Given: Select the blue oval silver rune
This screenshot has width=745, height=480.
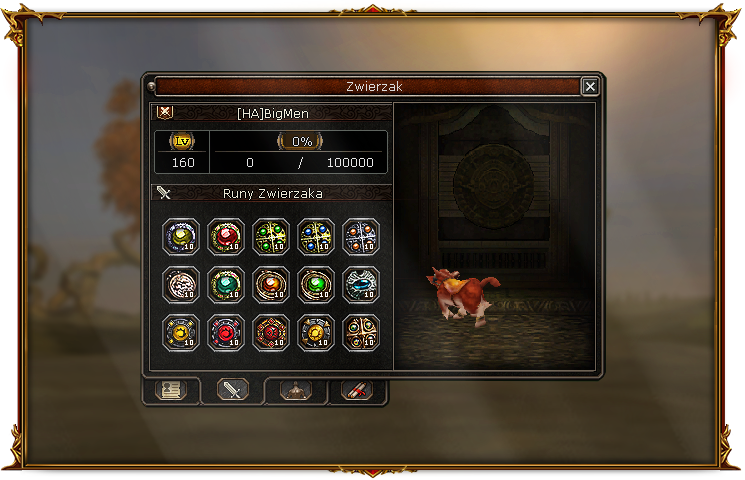Looking at the screenshot, I should click(361, 285).
